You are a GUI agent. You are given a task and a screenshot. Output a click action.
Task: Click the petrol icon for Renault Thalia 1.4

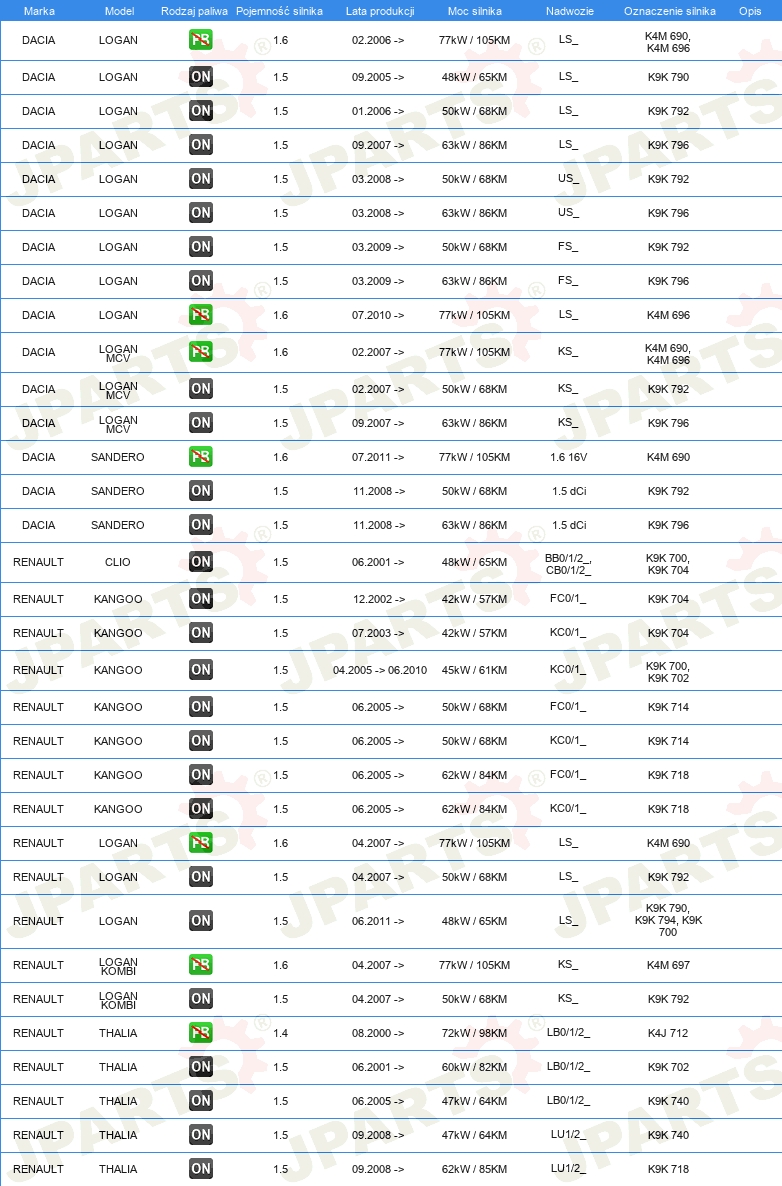tap(200, 1032)
